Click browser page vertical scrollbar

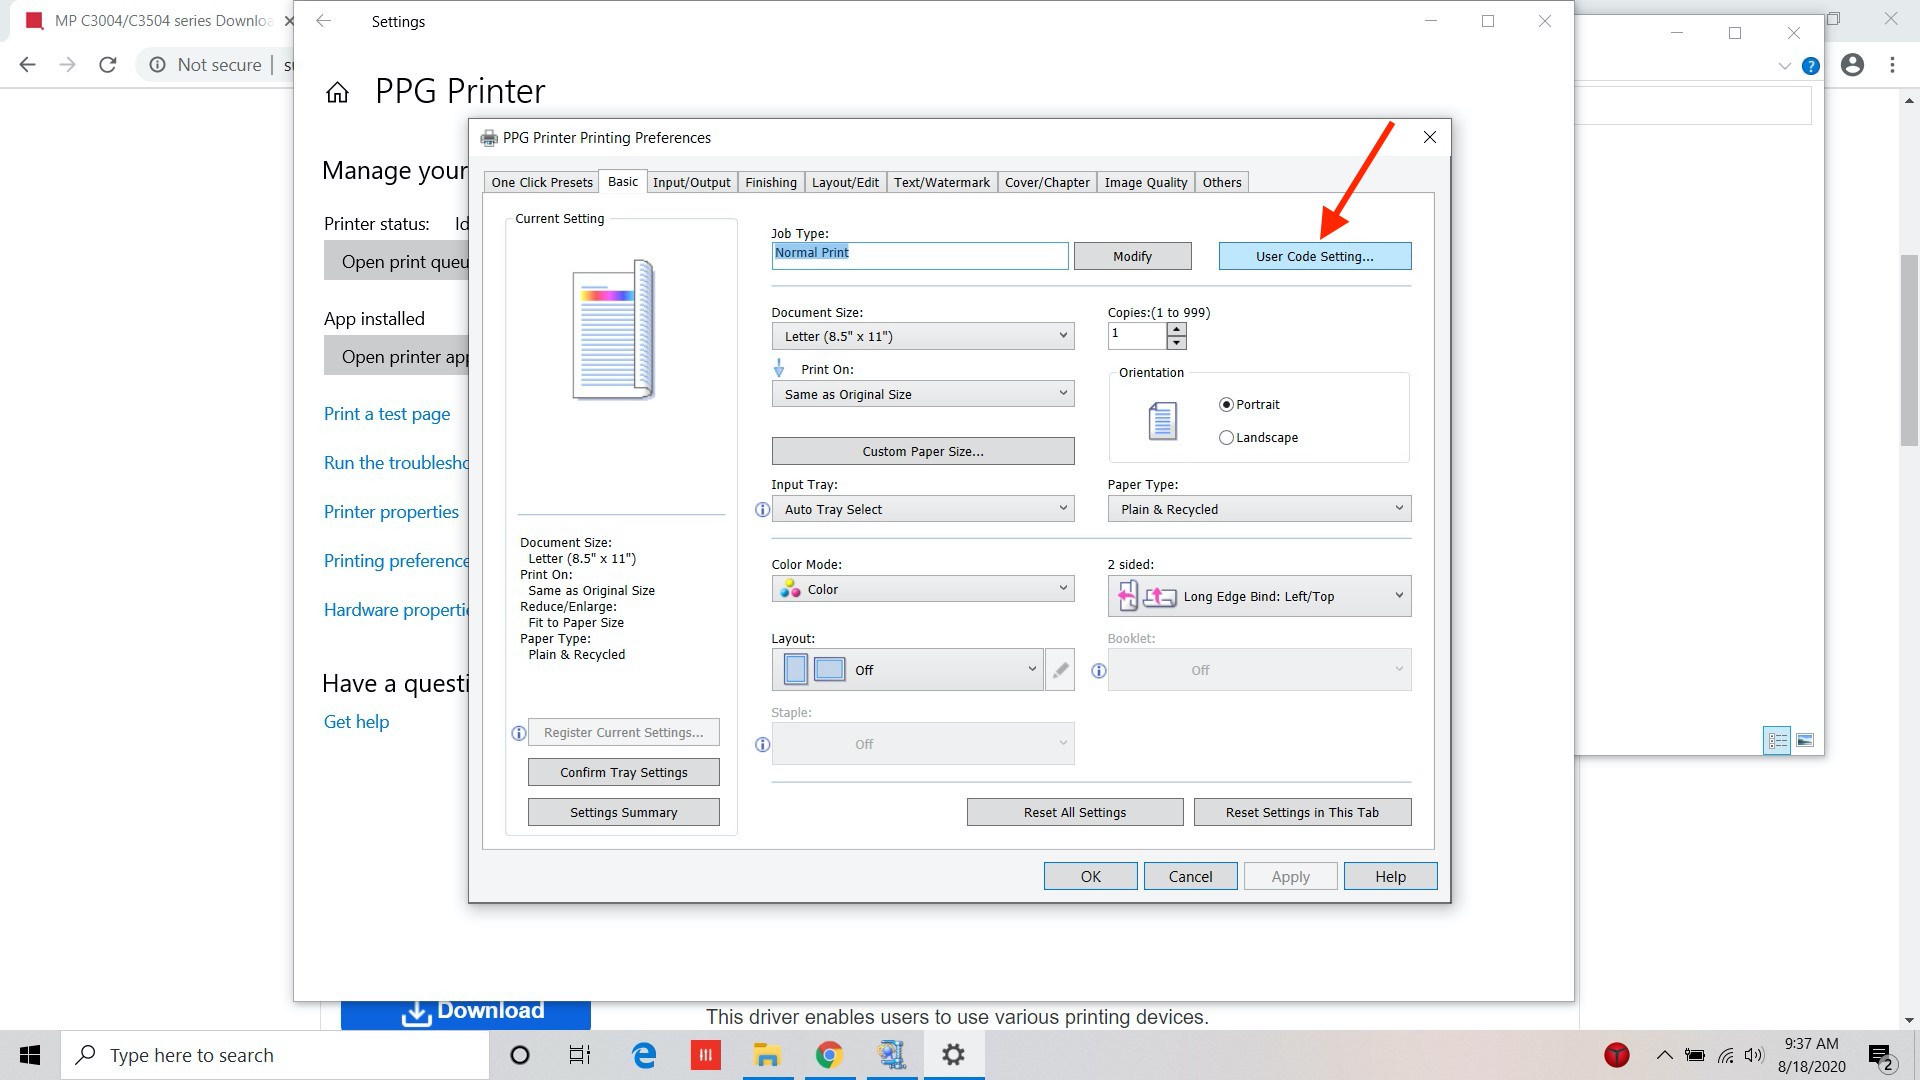(1909, 350)
